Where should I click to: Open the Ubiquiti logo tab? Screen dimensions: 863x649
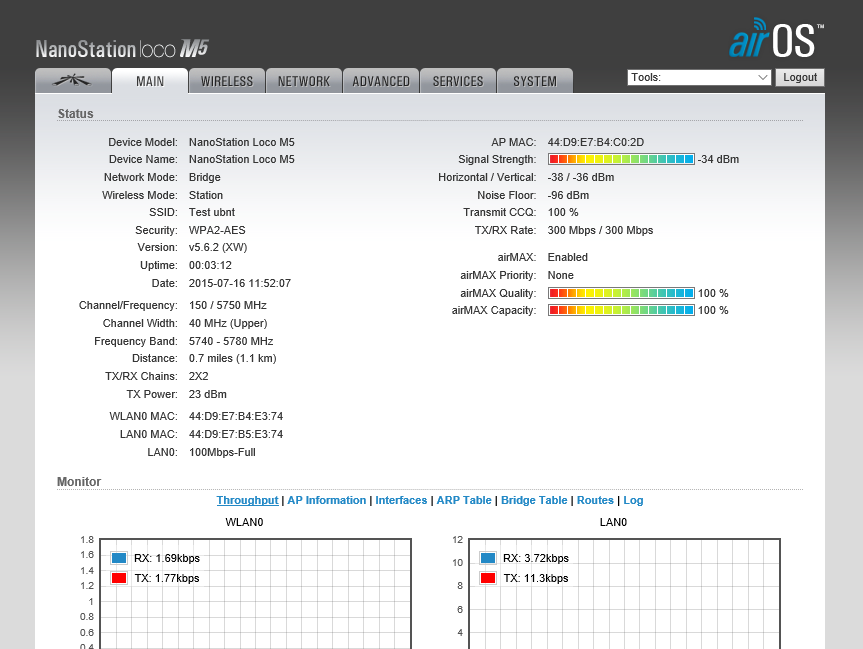(72, 81)
